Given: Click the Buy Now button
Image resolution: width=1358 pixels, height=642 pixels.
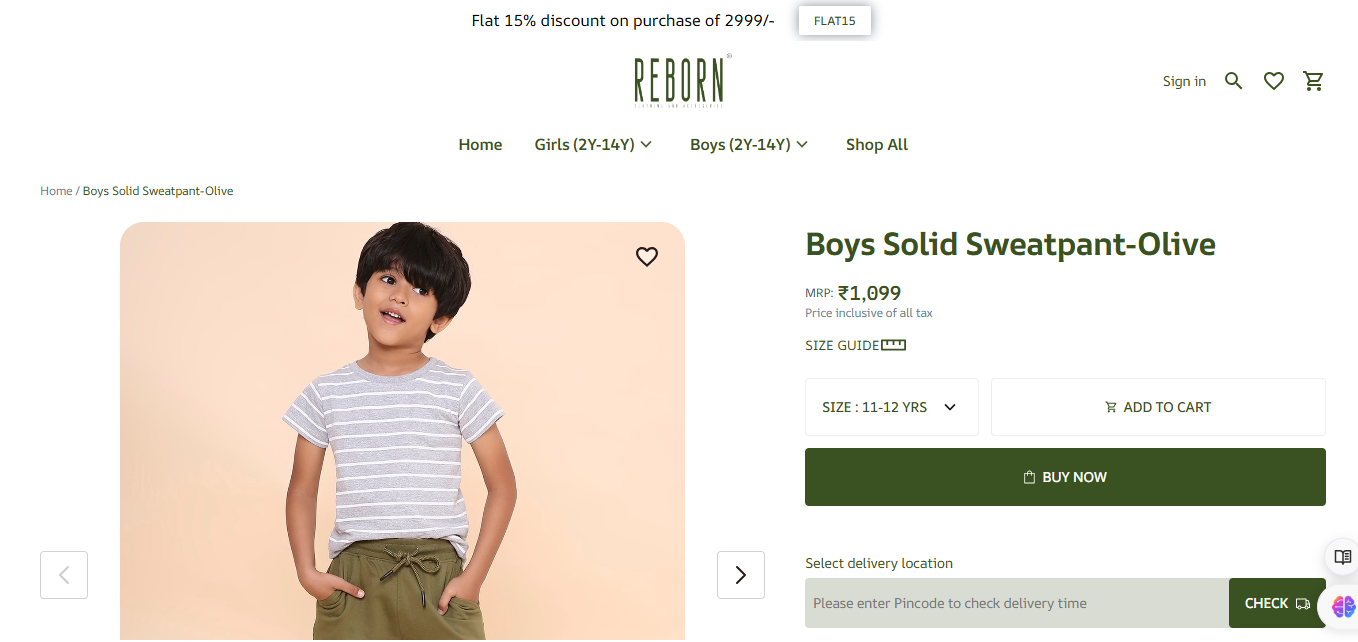Looking at the screenshot, I should 1065,477.
